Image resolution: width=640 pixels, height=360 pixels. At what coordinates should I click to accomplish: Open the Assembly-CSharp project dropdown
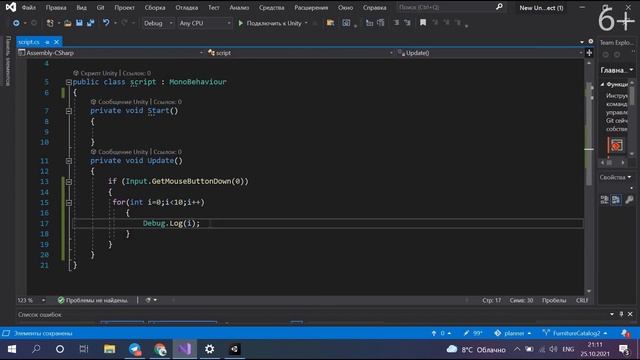(x=111, y=53)
